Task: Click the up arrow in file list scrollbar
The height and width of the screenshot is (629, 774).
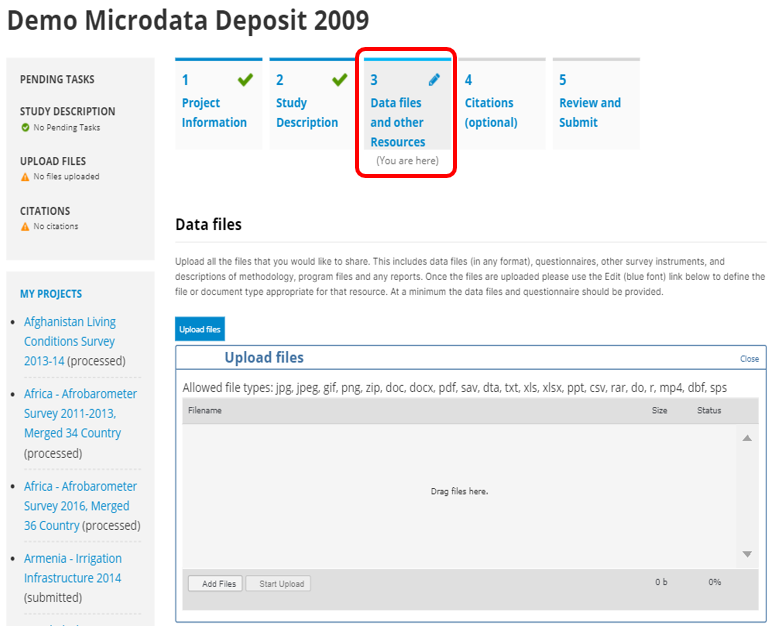Action: (747, 438)
